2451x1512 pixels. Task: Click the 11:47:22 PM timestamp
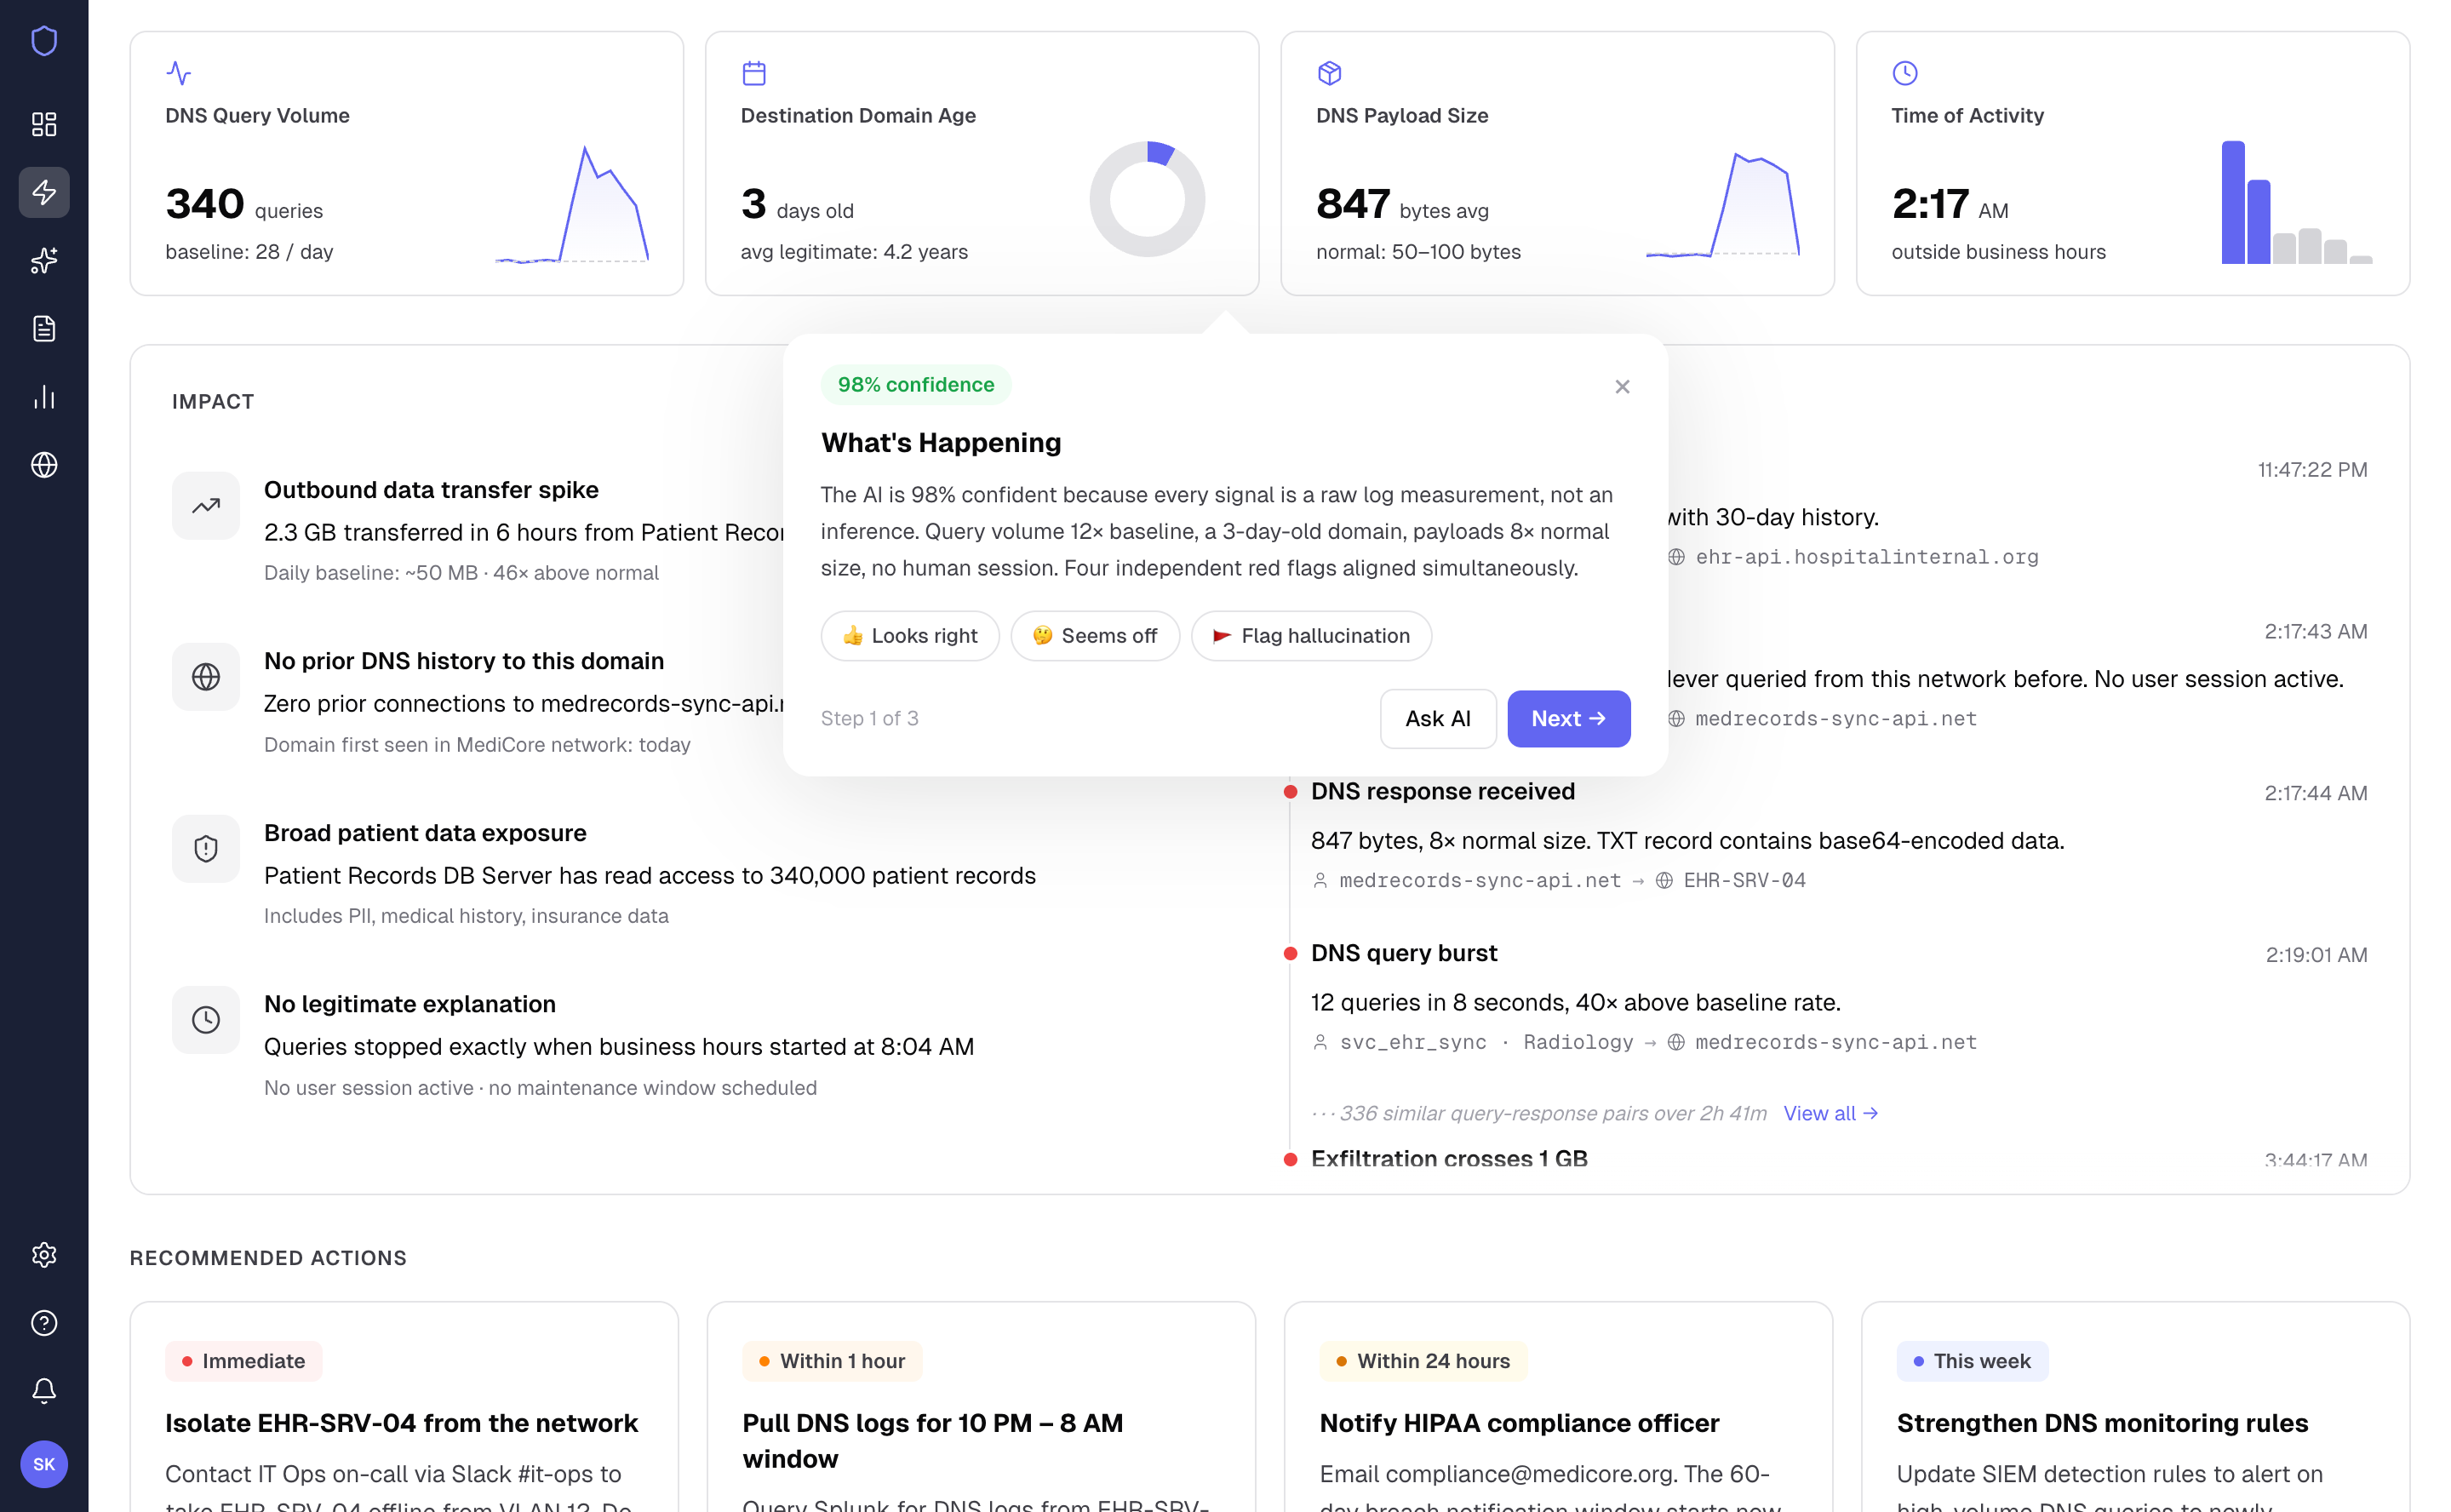pyautogui.click(x=2312, y=470)
